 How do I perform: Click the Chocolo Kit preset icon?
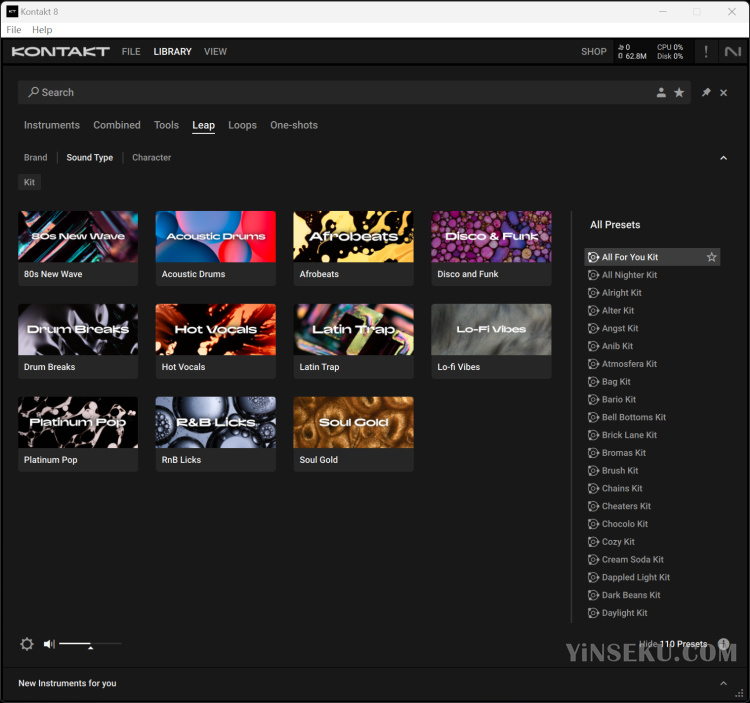[593, 524]
